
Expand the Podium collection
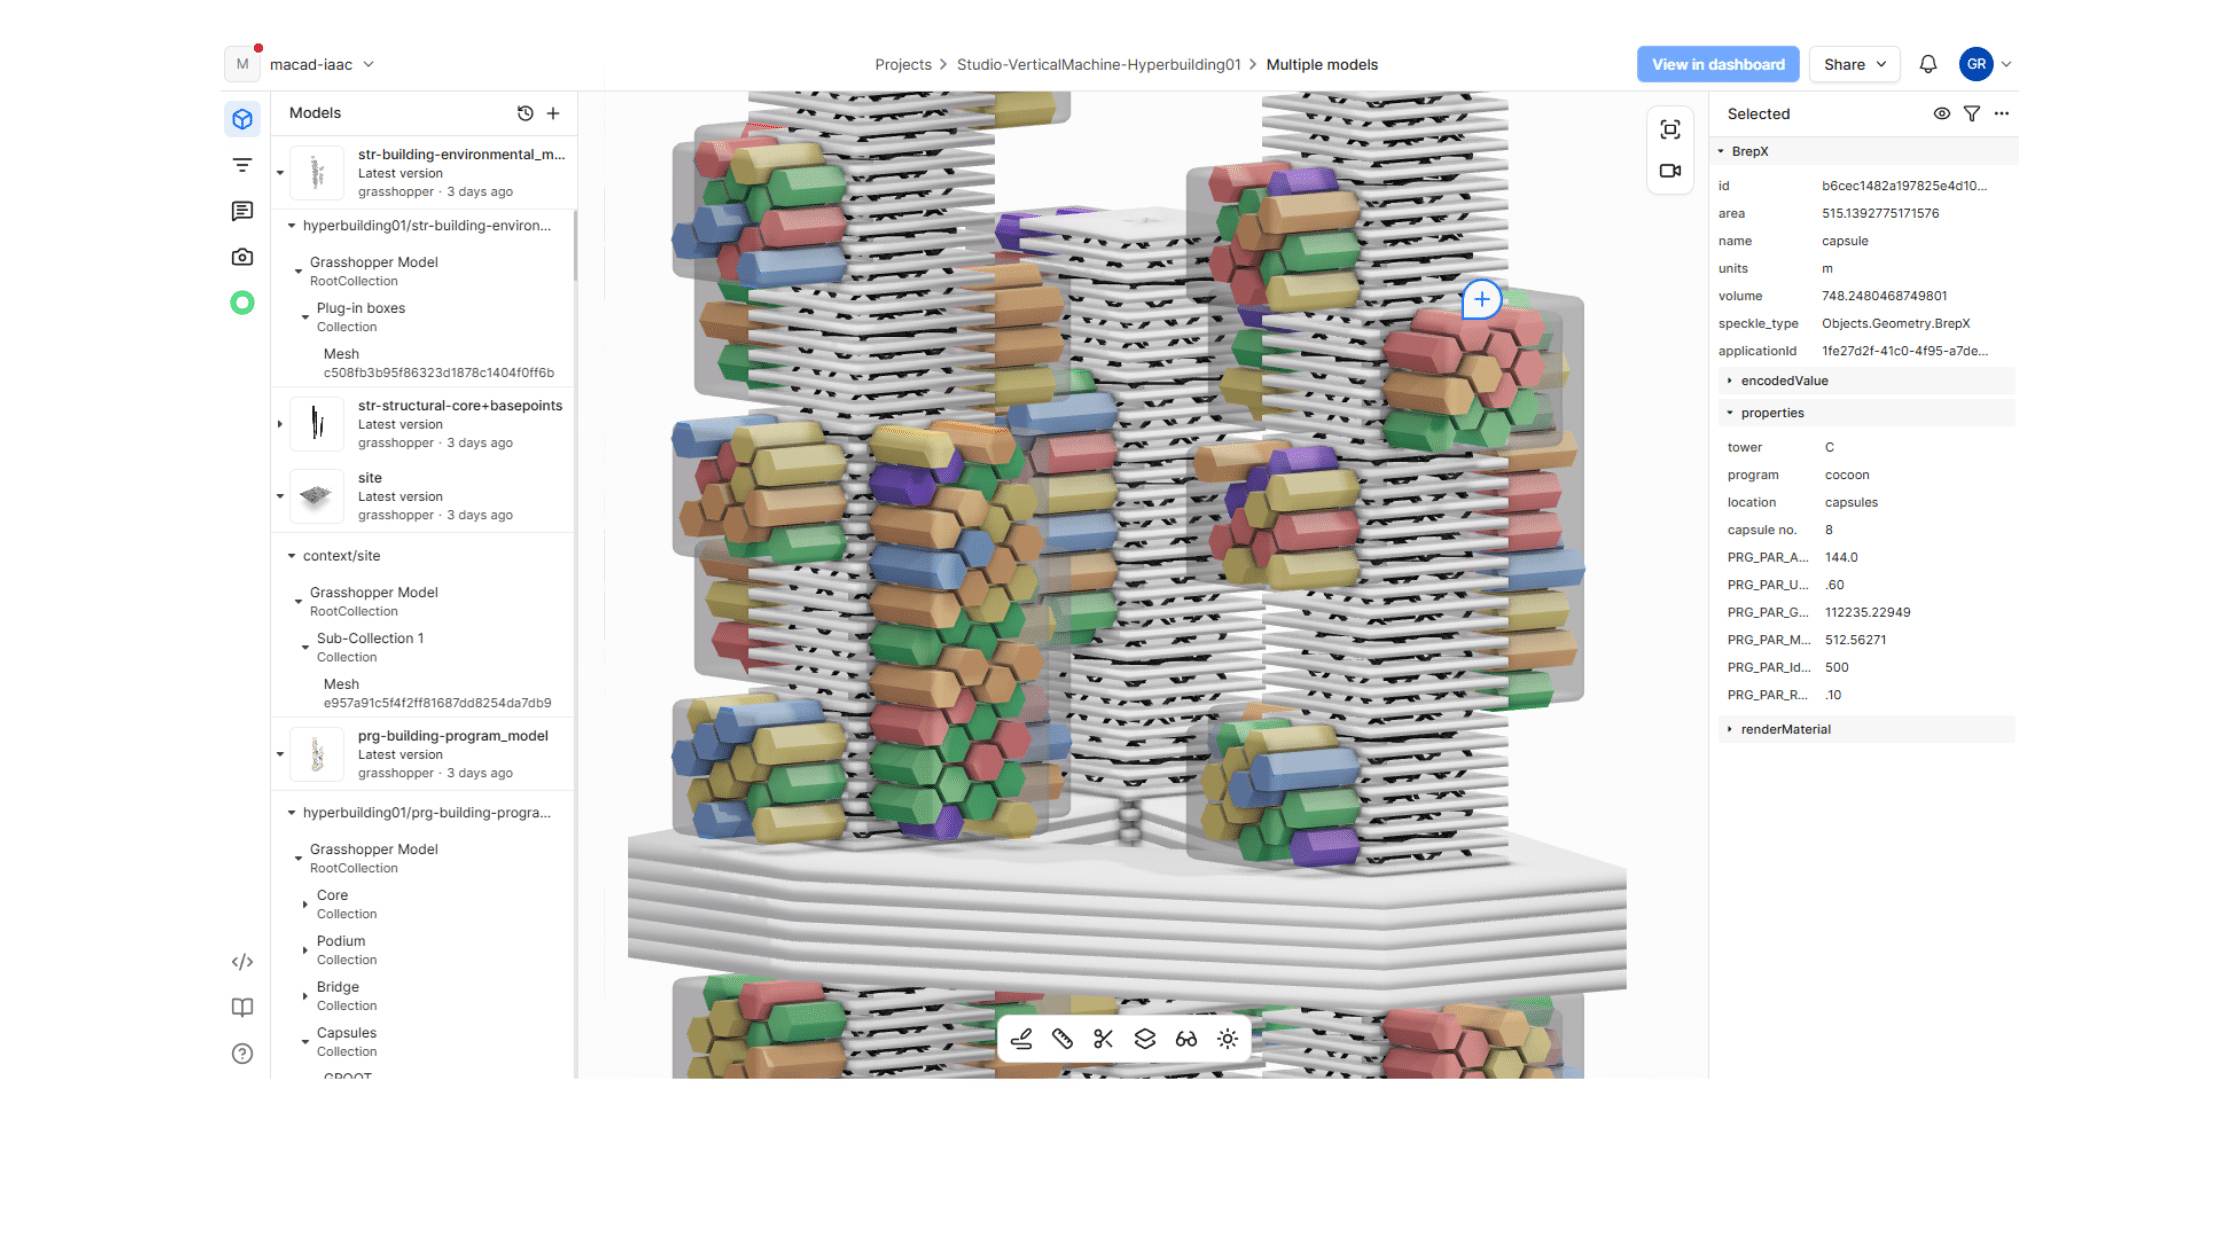pyautogui.click(x=305, y=950)
